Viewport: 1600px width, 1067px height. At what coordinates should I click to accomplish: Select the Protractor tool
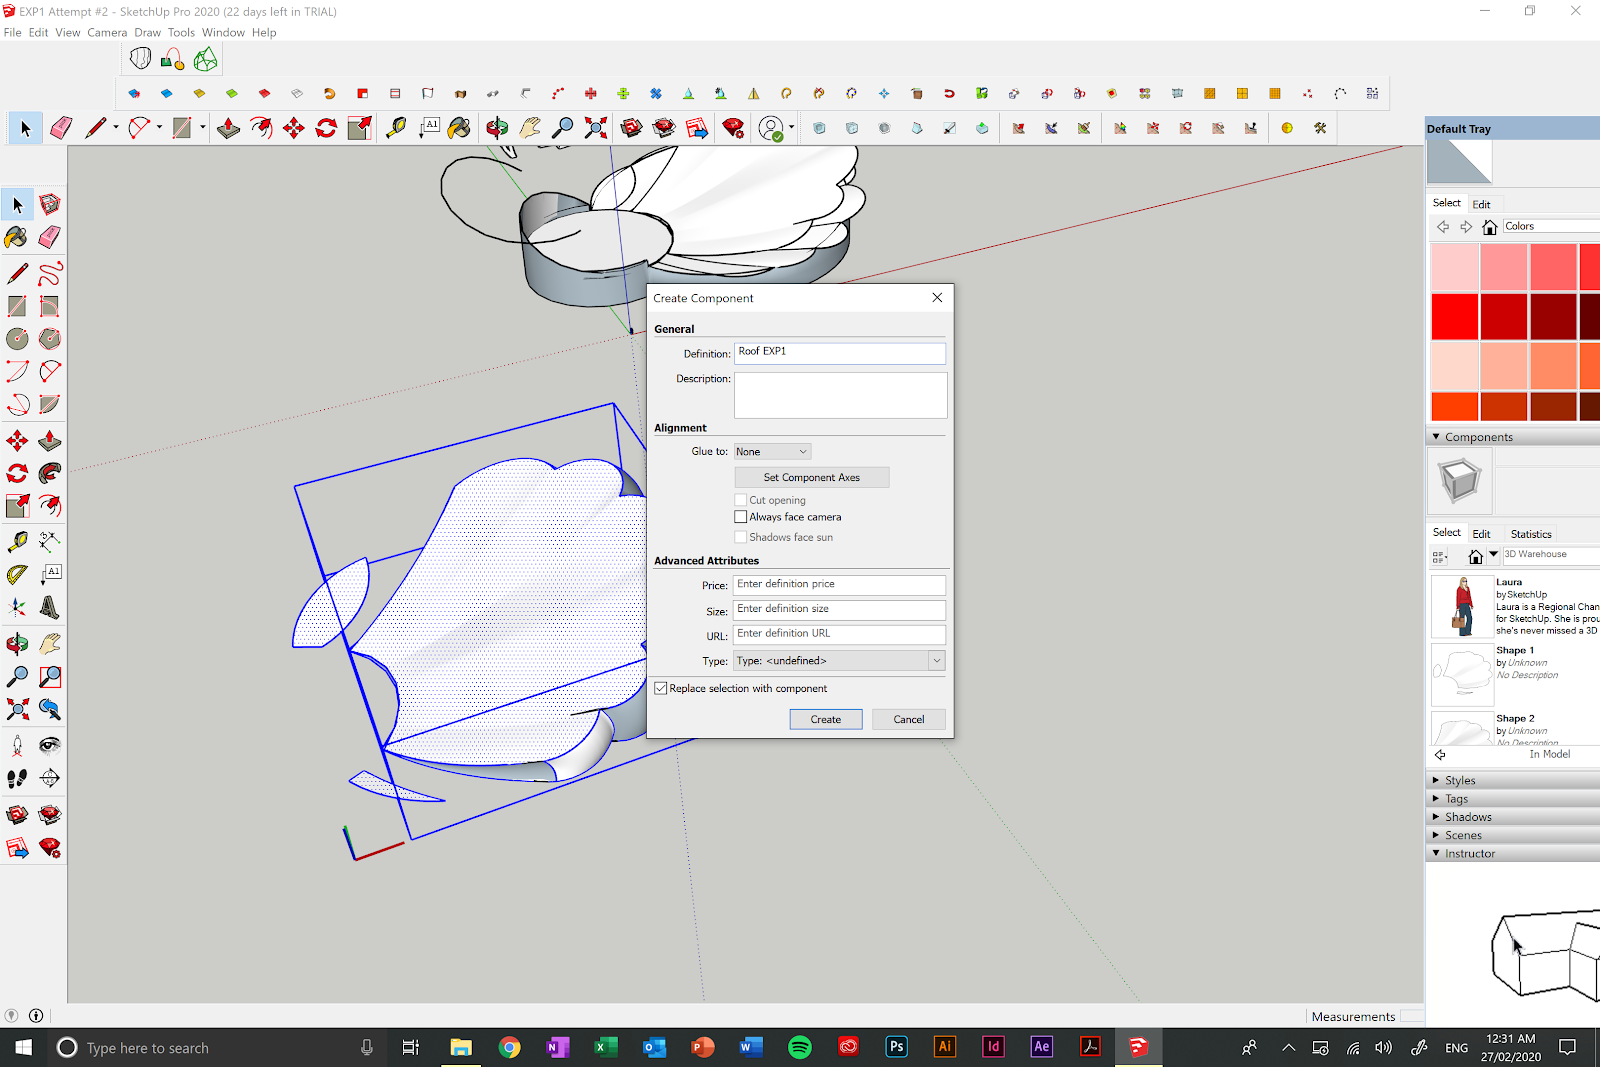pos(17,575)
